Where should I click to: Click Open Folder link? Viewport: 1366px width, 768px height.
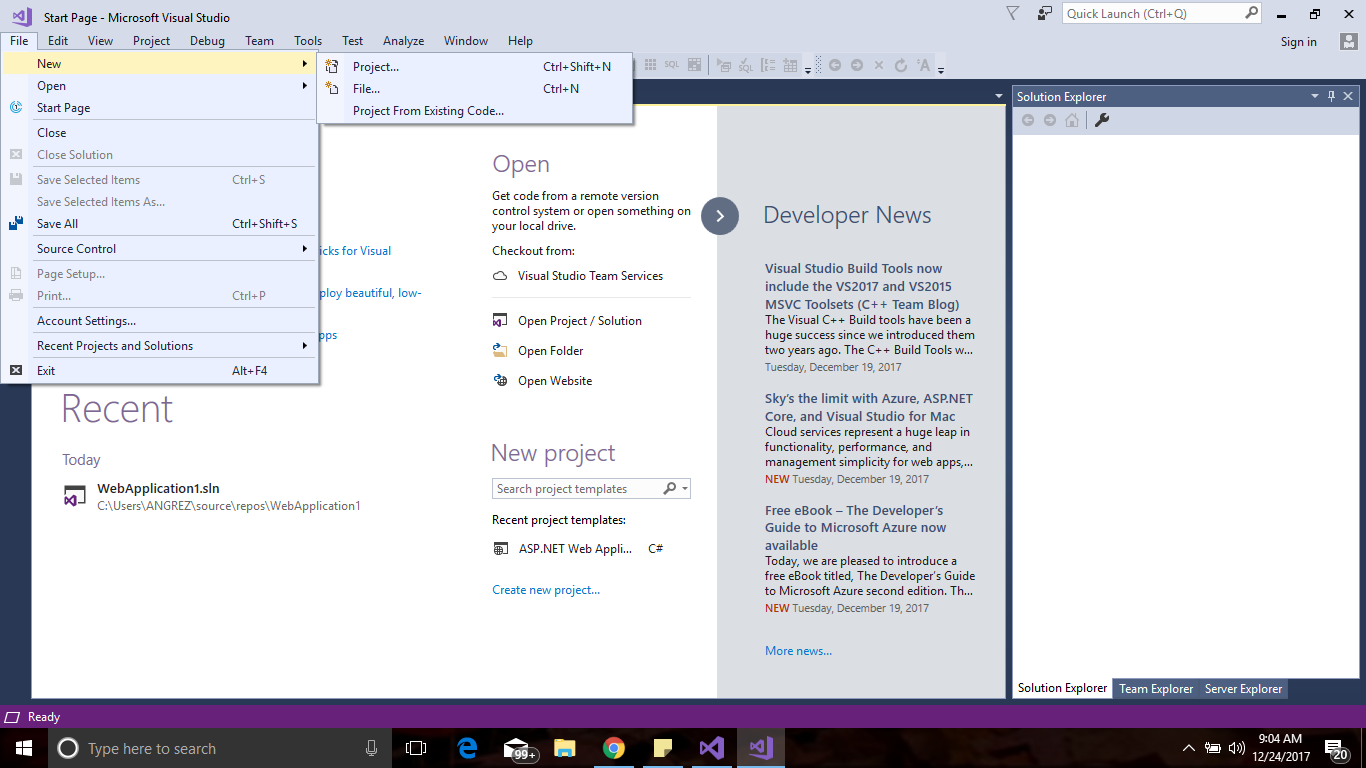551,351
